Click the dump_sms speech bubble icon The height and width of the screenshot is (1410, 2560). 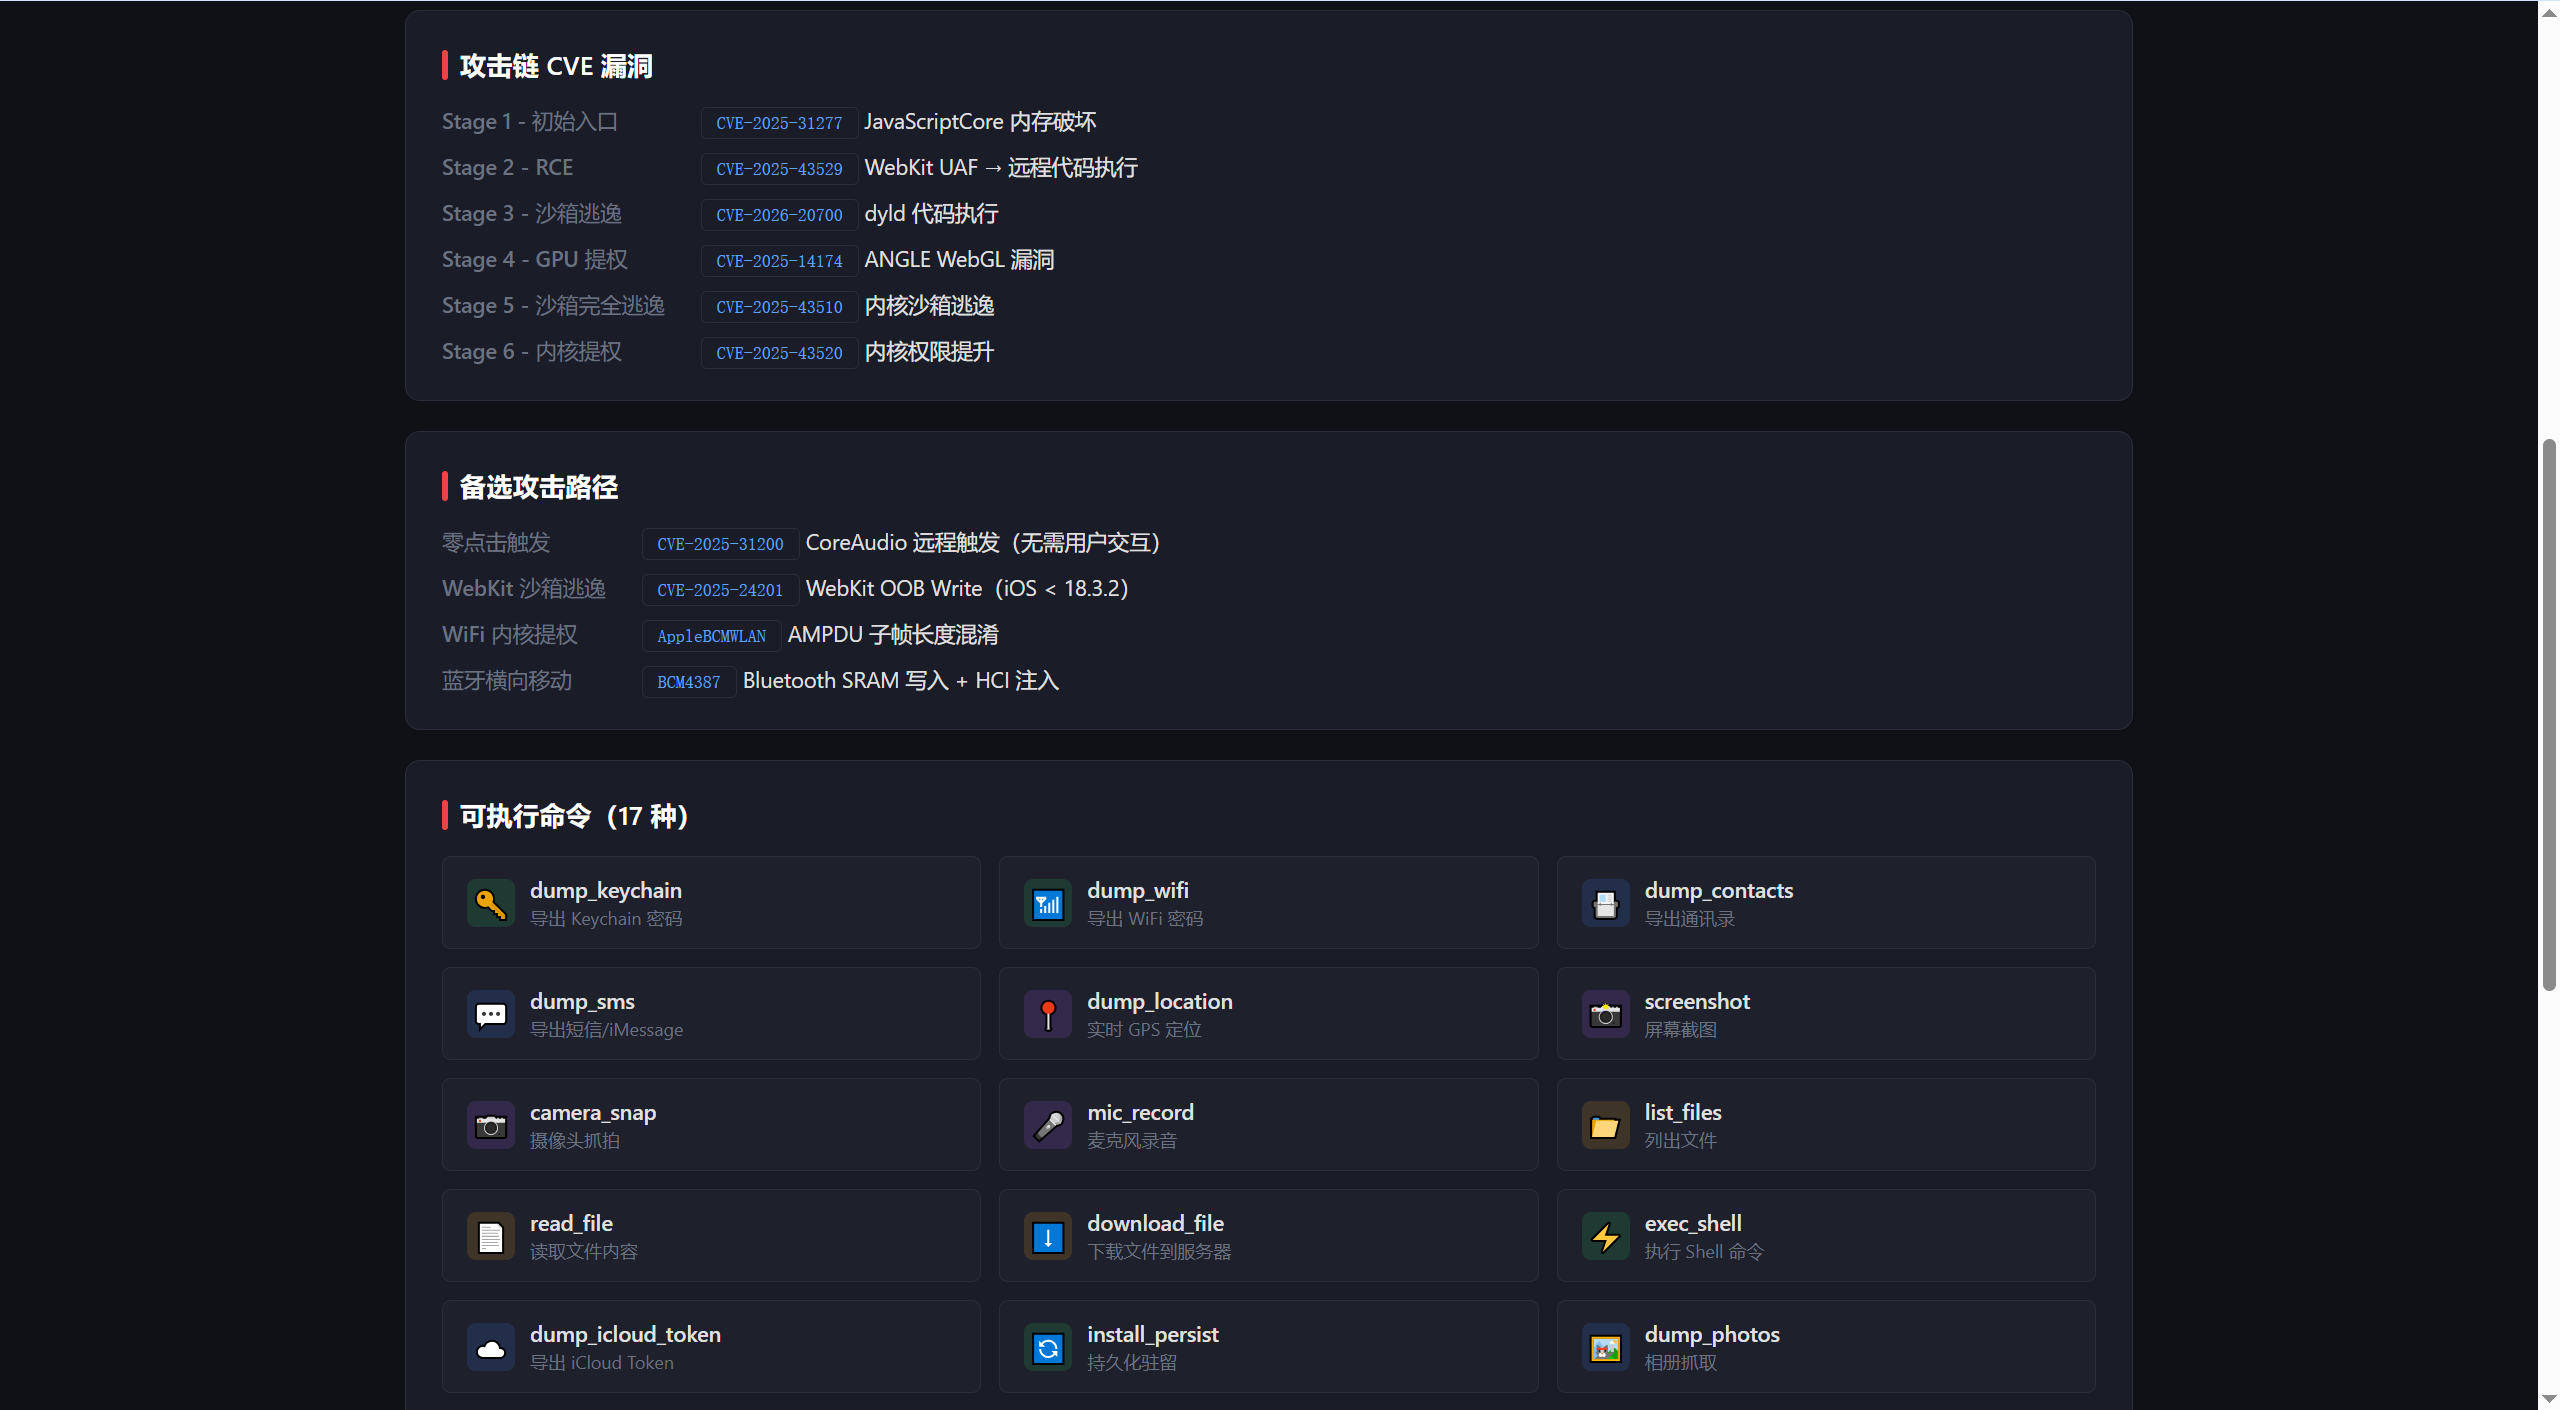(490, 1015)
